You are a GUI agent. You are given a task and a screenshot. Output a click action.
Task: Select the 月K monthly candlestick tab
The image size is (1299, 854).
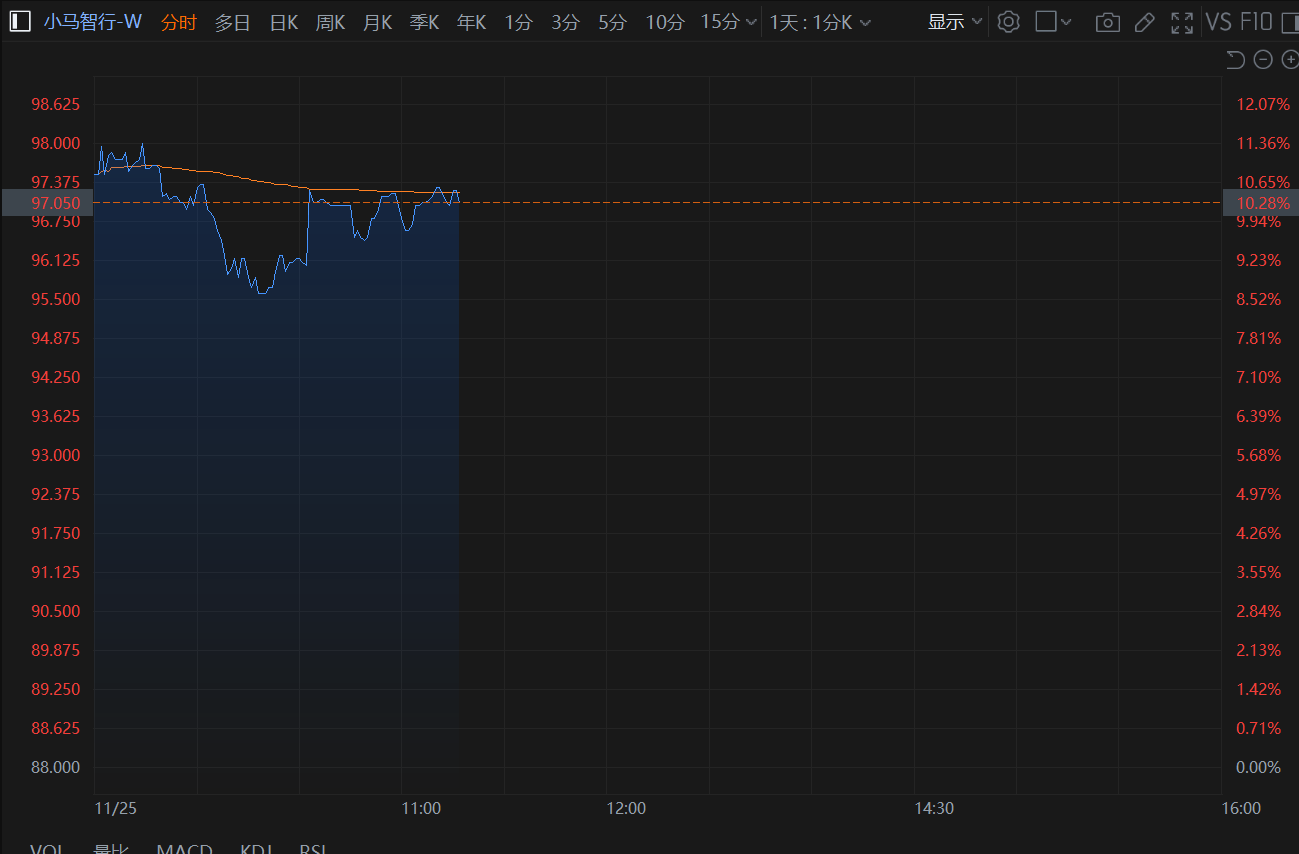click(377, 22)
